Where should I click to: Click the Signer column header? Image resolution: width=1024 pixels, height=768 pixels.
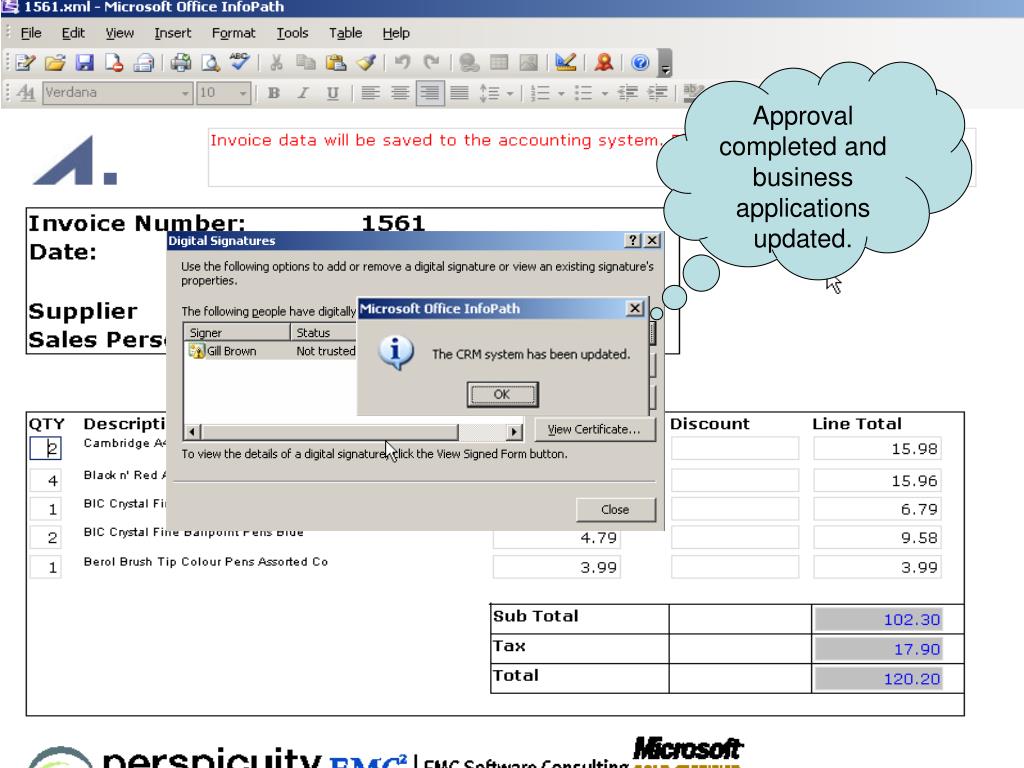(x=236, y=332)
